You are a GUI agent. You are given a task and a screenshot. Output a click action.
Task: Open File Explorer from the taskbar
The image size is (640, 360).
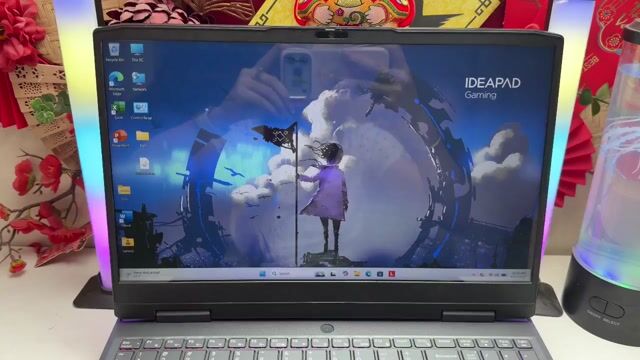point(357,274)
